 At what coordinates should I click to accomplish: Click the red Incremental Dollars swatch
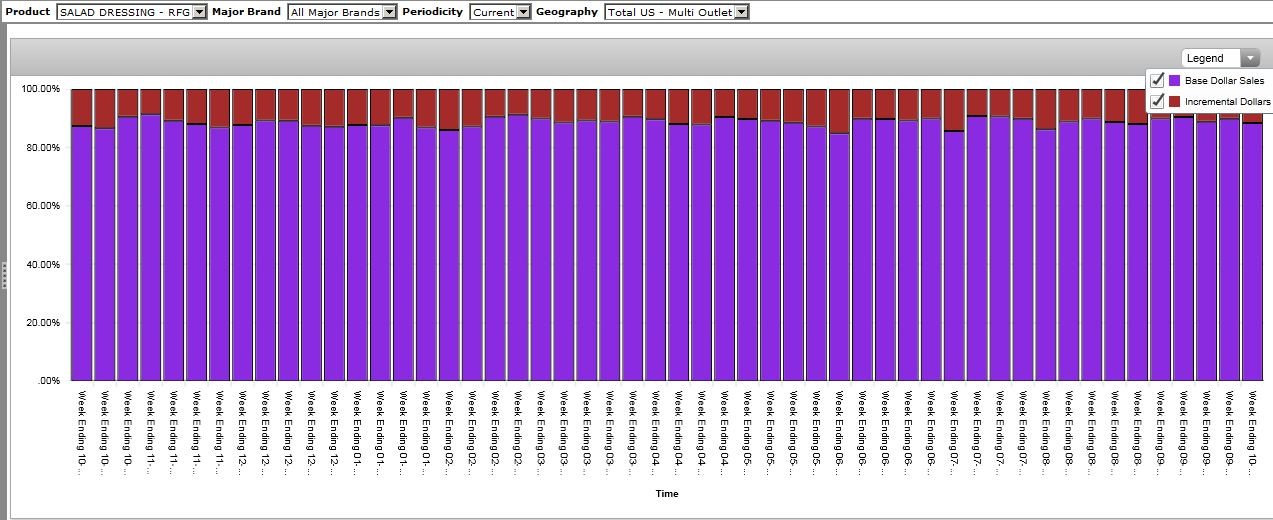click(1175, 101)
